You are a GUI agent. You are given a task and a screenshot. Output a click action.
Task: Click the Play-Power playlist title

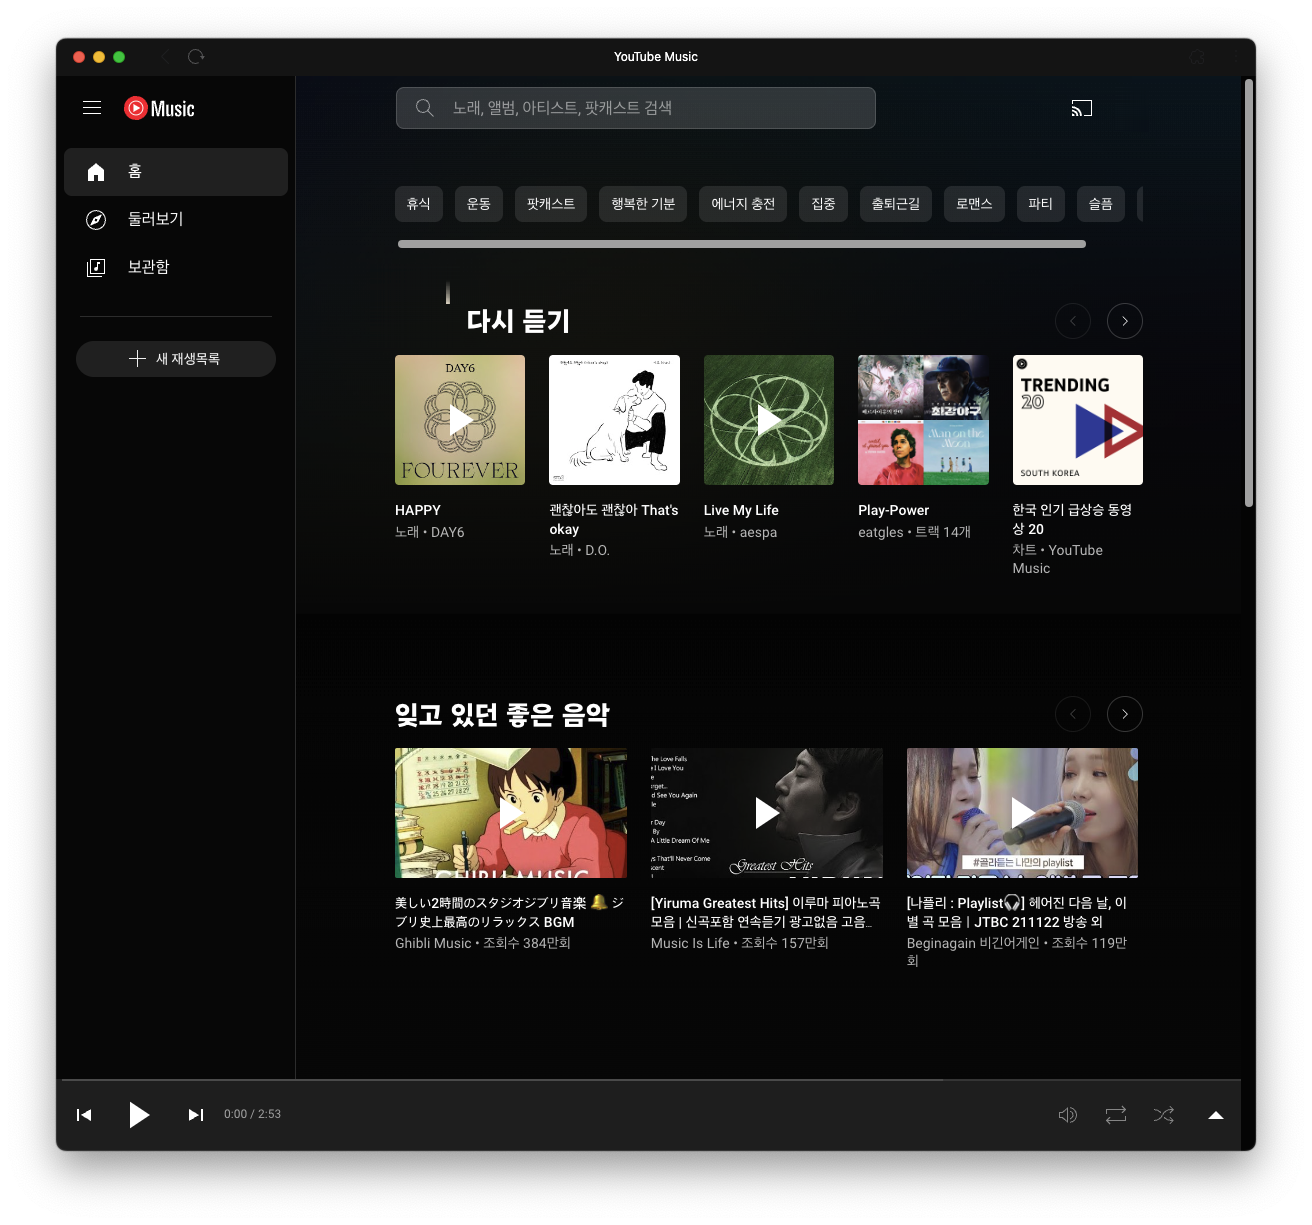(x=894, y=510)
